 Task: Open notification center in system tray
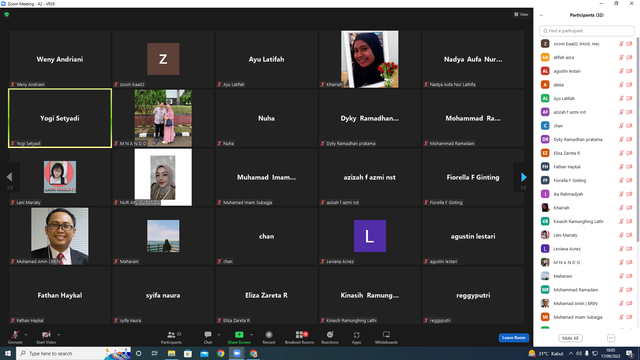(630, 353)
